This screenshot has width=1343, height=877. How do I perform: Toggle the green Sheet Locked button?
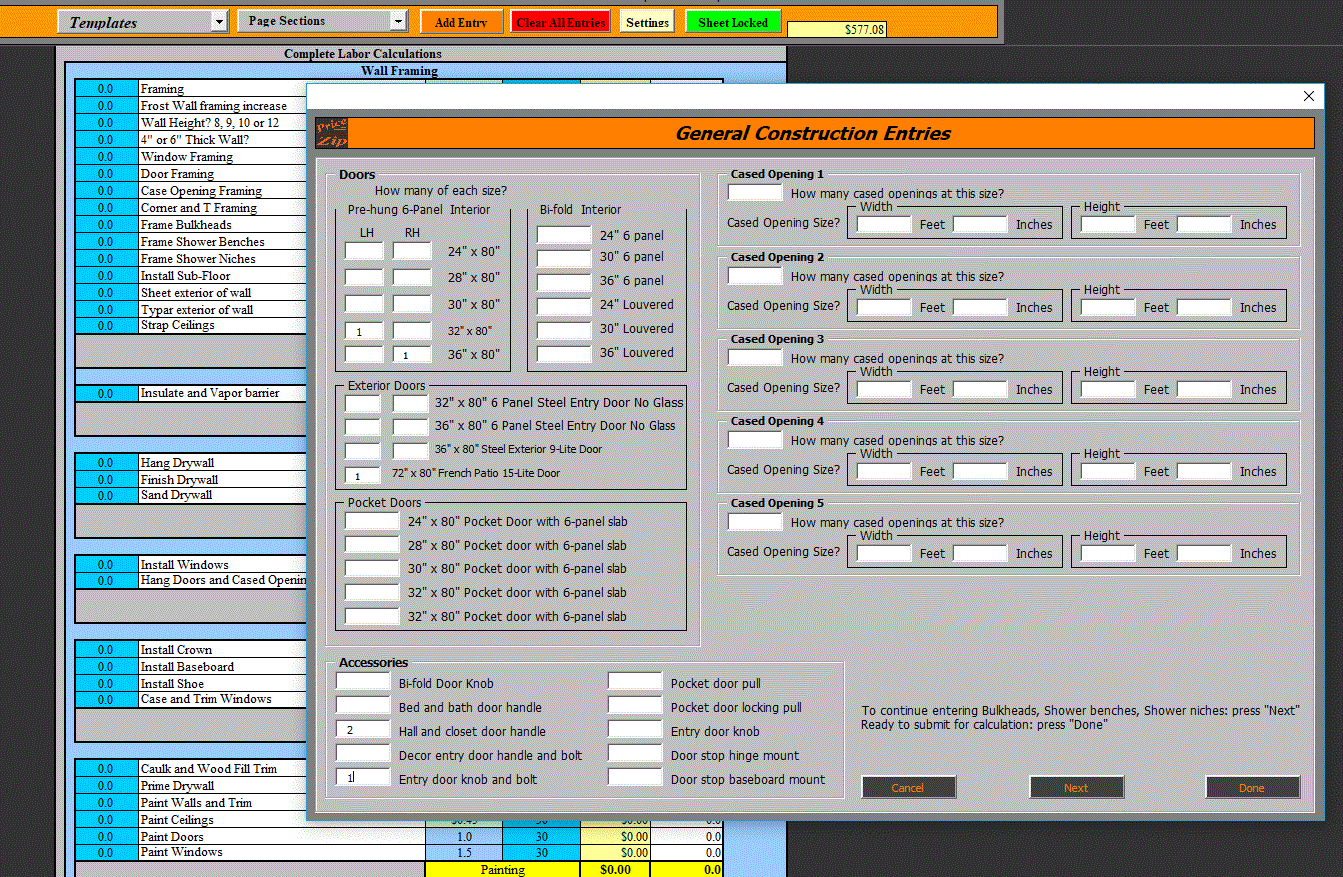coord(733,22)
